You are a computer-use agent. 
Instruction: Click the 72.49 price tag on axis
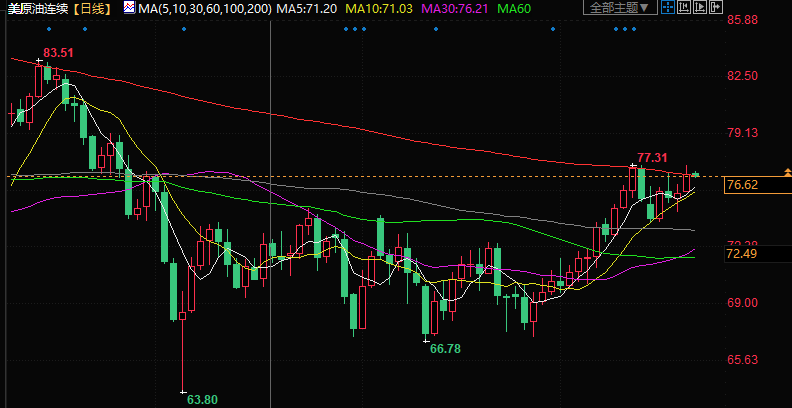[x=741, y=254]
